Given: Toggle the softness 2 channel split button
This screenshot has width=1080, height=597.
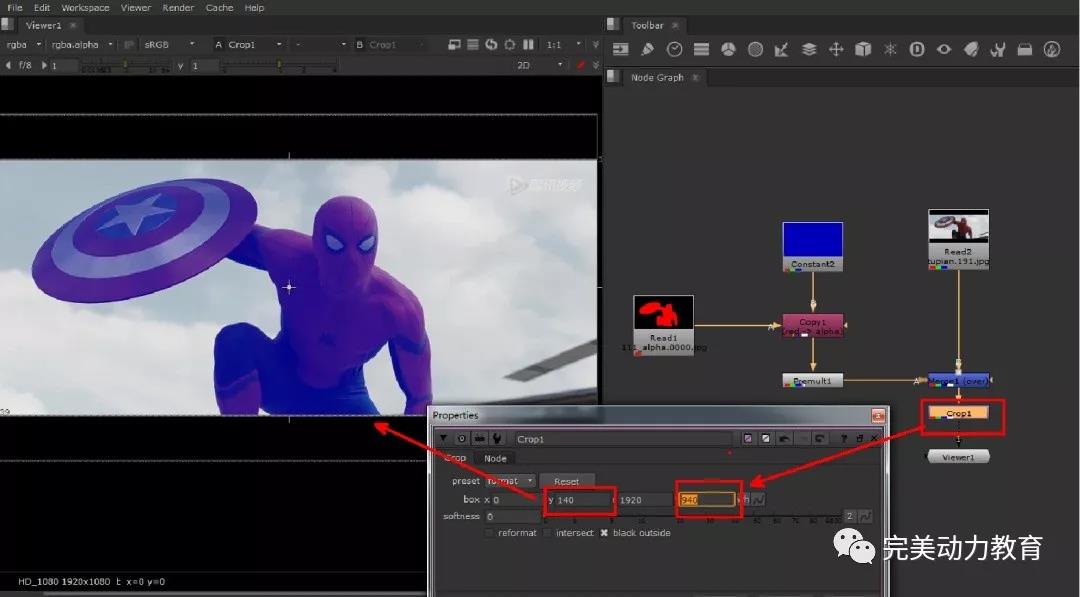Looking at the screenshot, I should pos(850,516).
